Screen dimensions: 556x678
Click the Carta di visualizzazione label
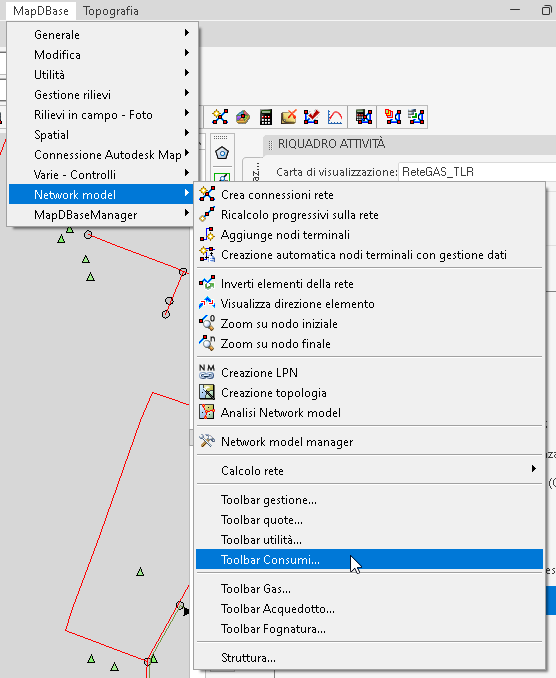pyautogui.click(x=336, y=172)
